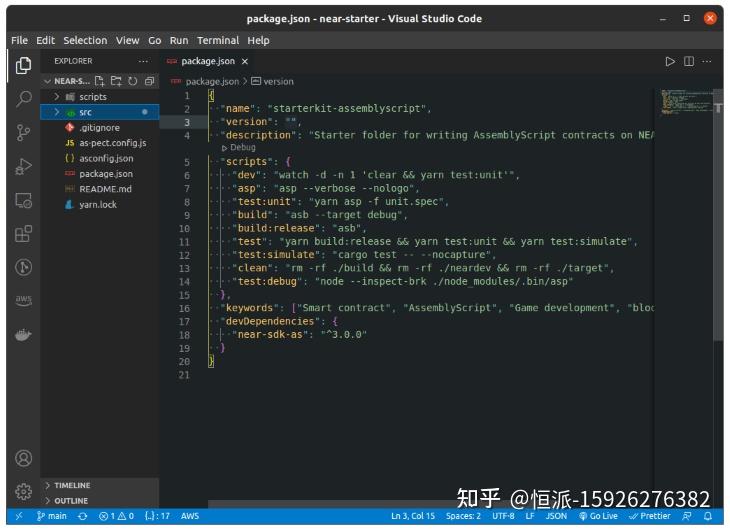The height and width of the screenshot is (531, 730).
Task: Click AWS in the status bar
Action: [190, 516]
